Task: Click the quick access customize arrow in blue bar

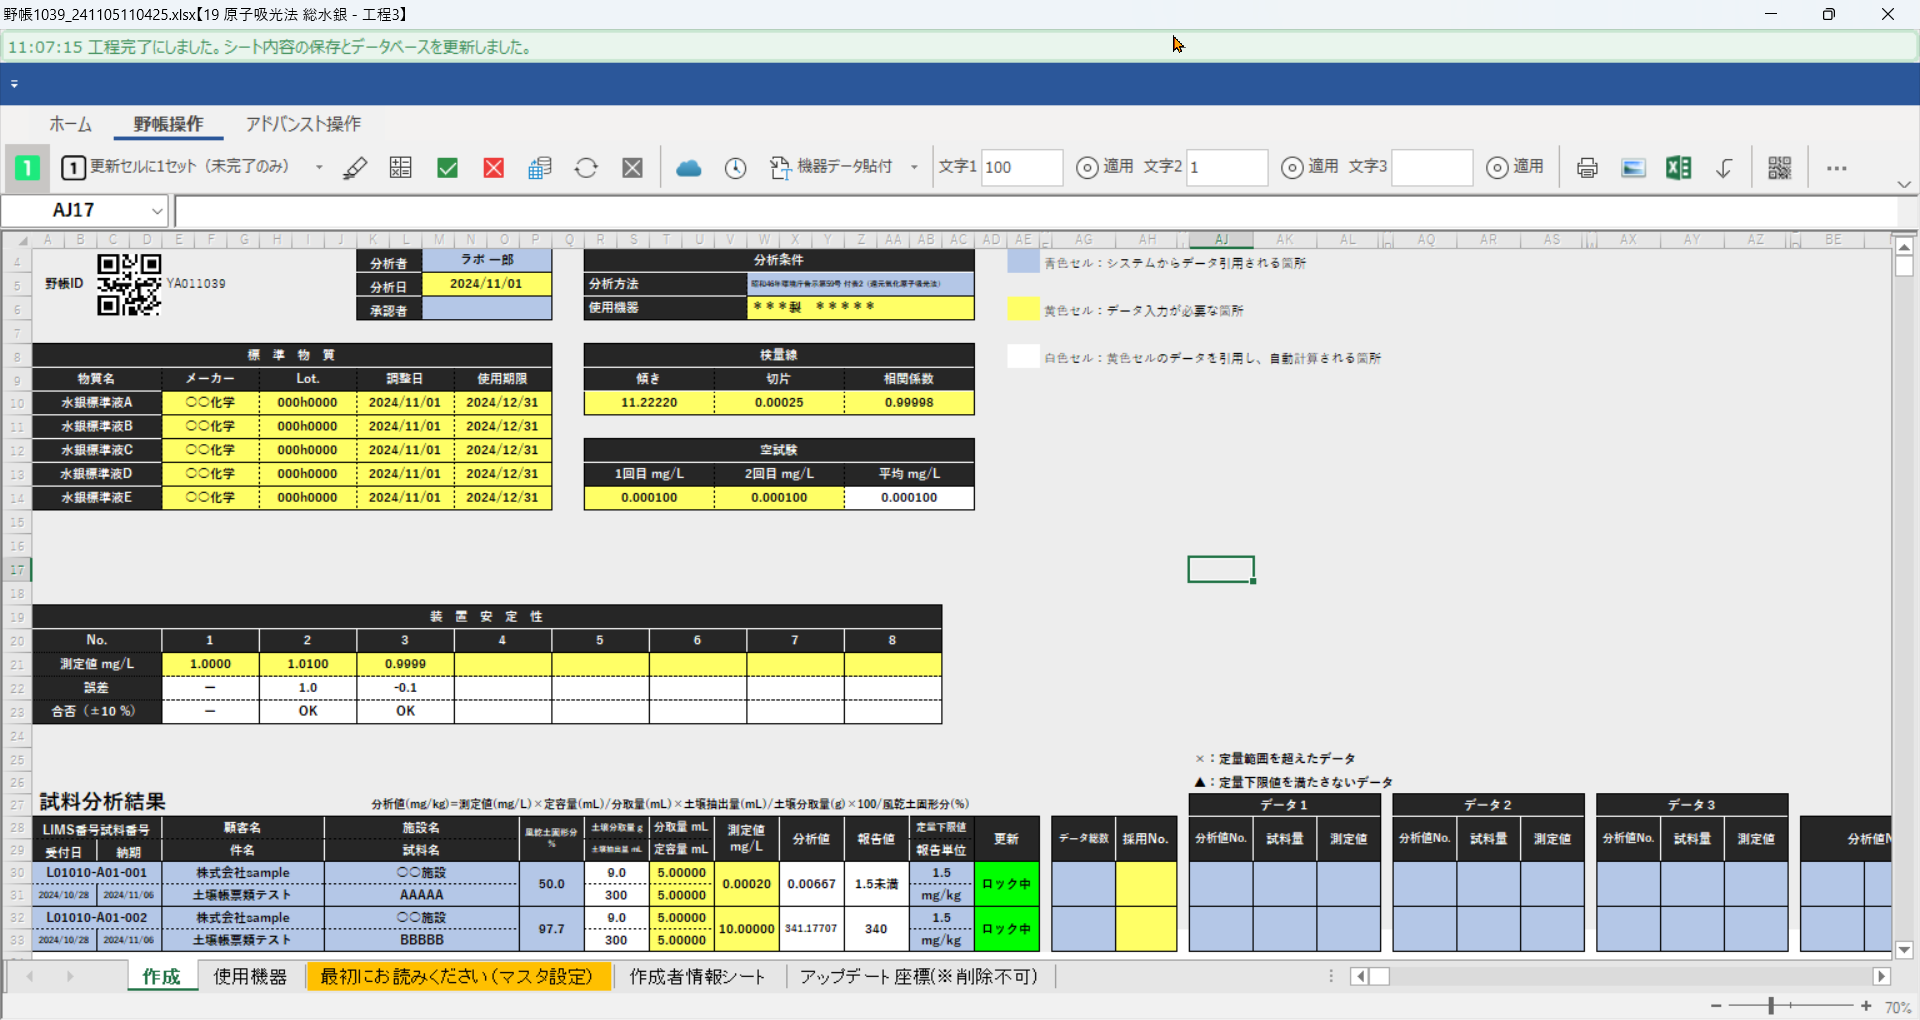Action: pyautogui.click(x=14, y=84)
